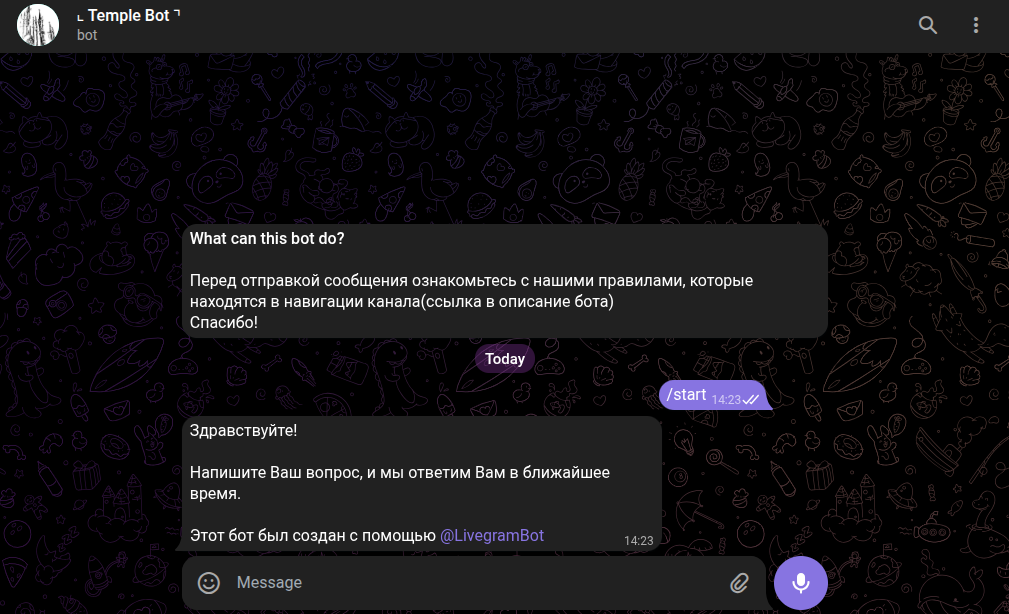
Task: Click the "Здравствуйте!" greeting text
Action: 243,431
